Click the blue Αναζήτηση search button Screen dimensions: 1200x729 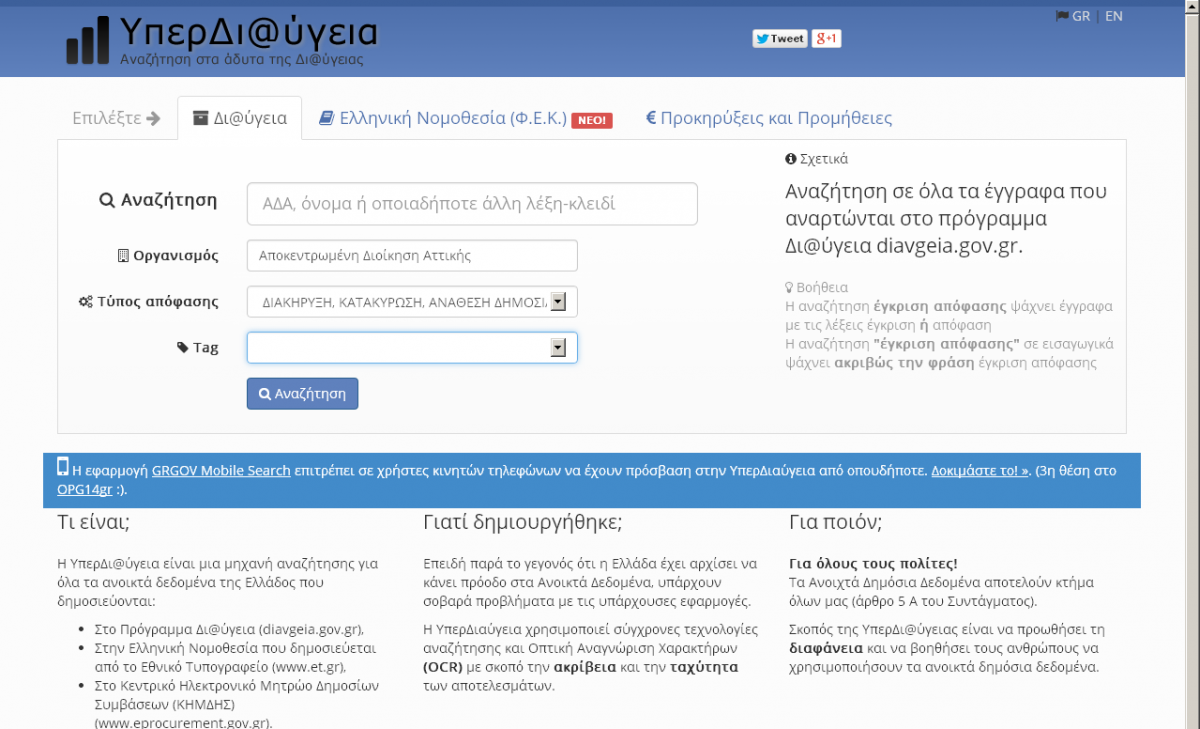pyautogui.click(x=302, y=394)
